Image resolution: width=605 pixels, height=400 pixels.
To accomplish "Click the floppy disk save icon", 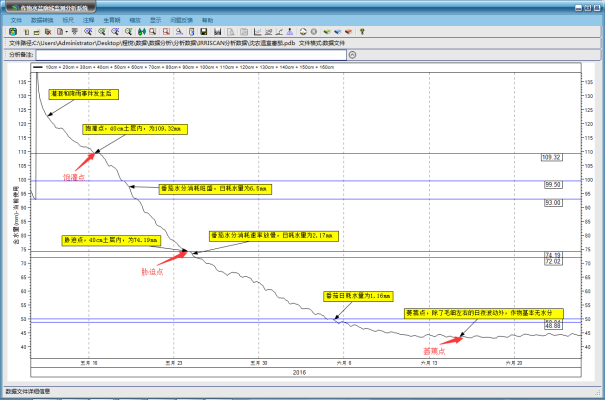I will tap(204, 32).
